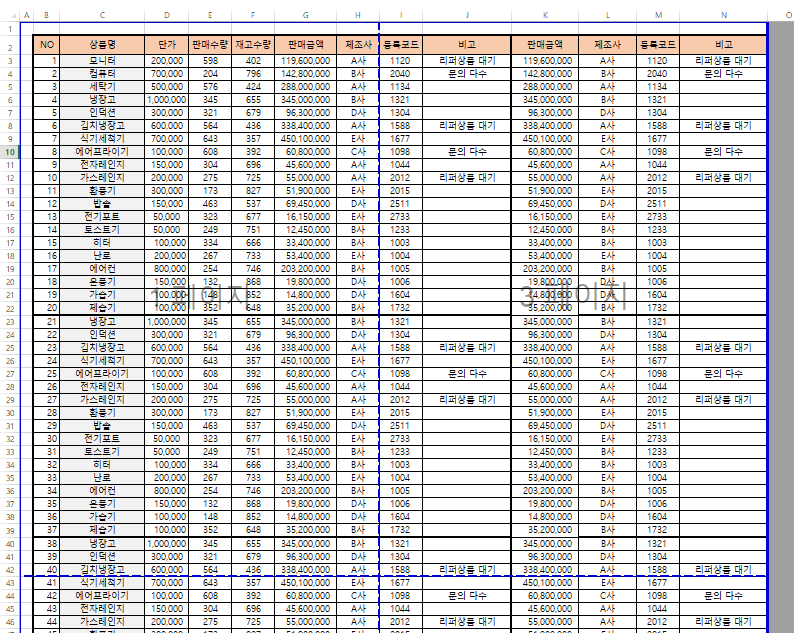
Task: Click NO value 40 in column B
Action: [47, 570]
